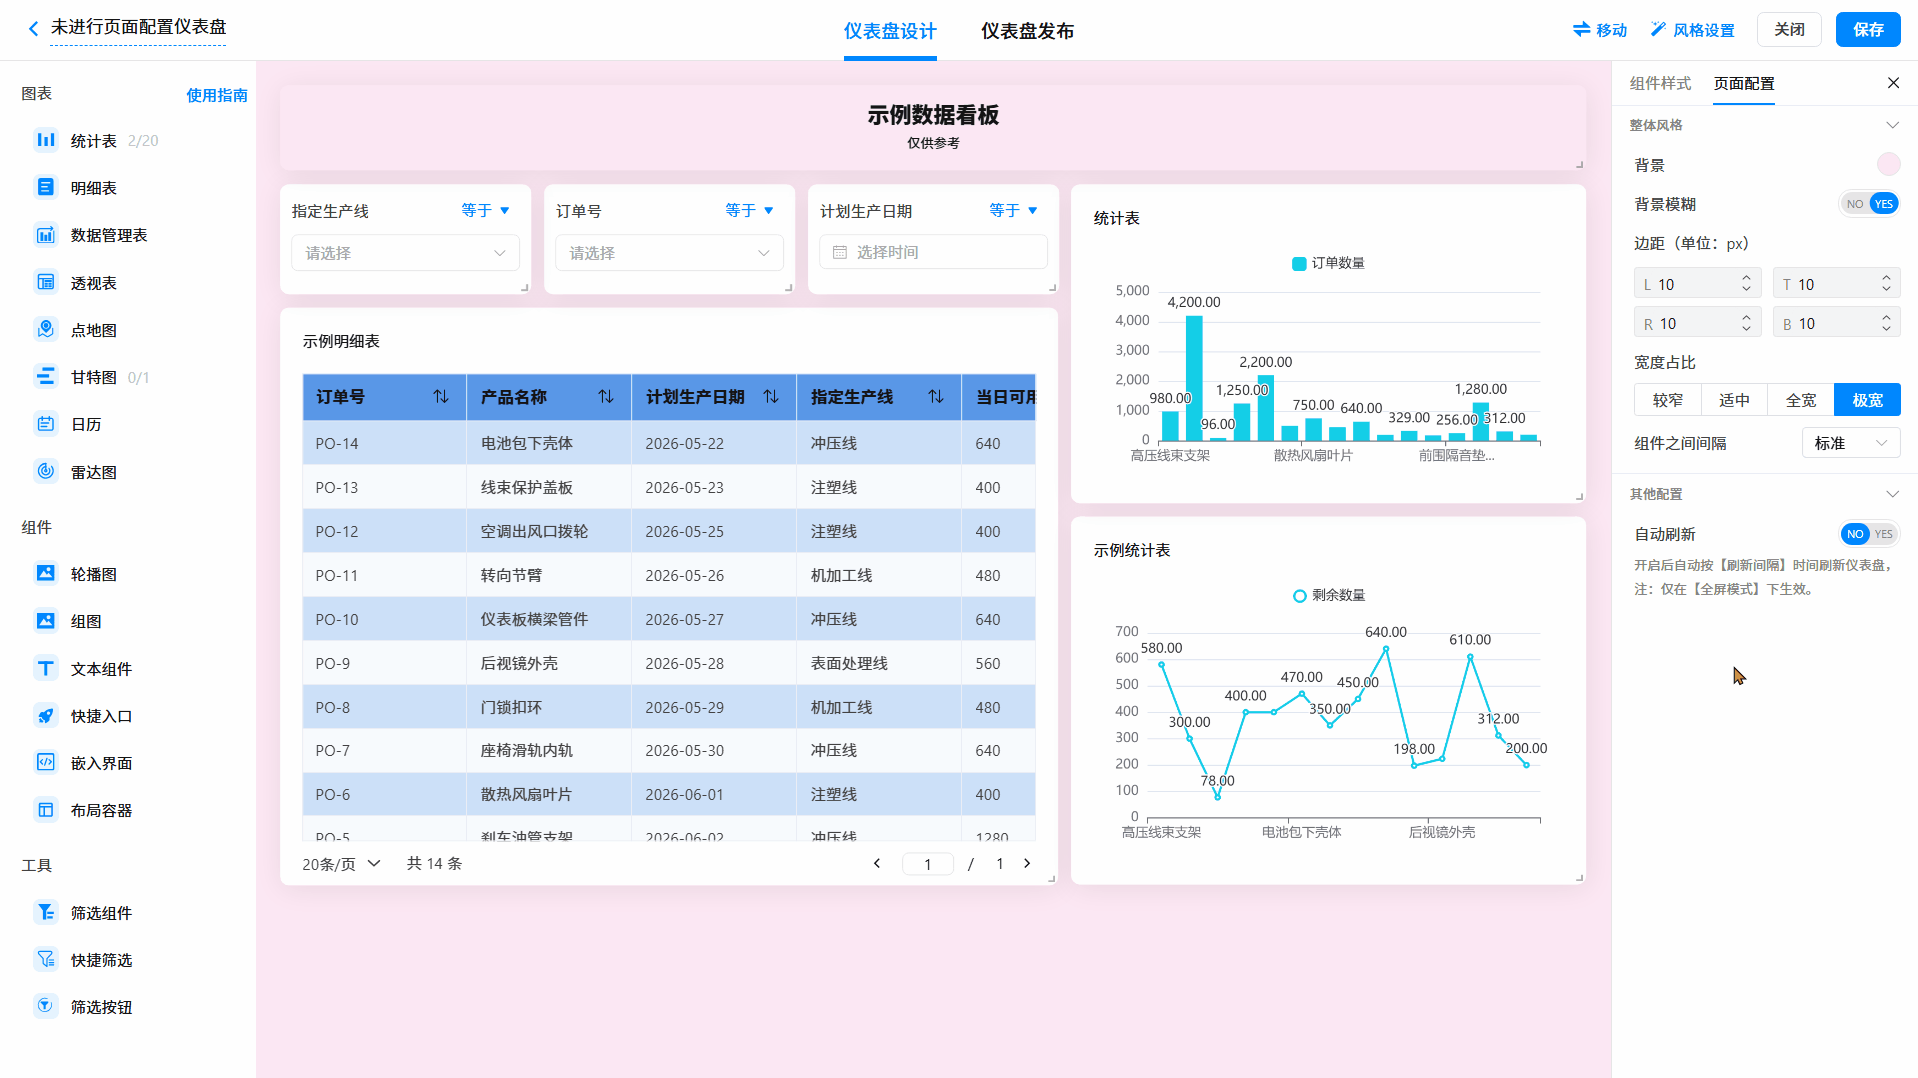
Task: Open 组件之间间隔 标准 dropdown
Action: coord(1851,443)
